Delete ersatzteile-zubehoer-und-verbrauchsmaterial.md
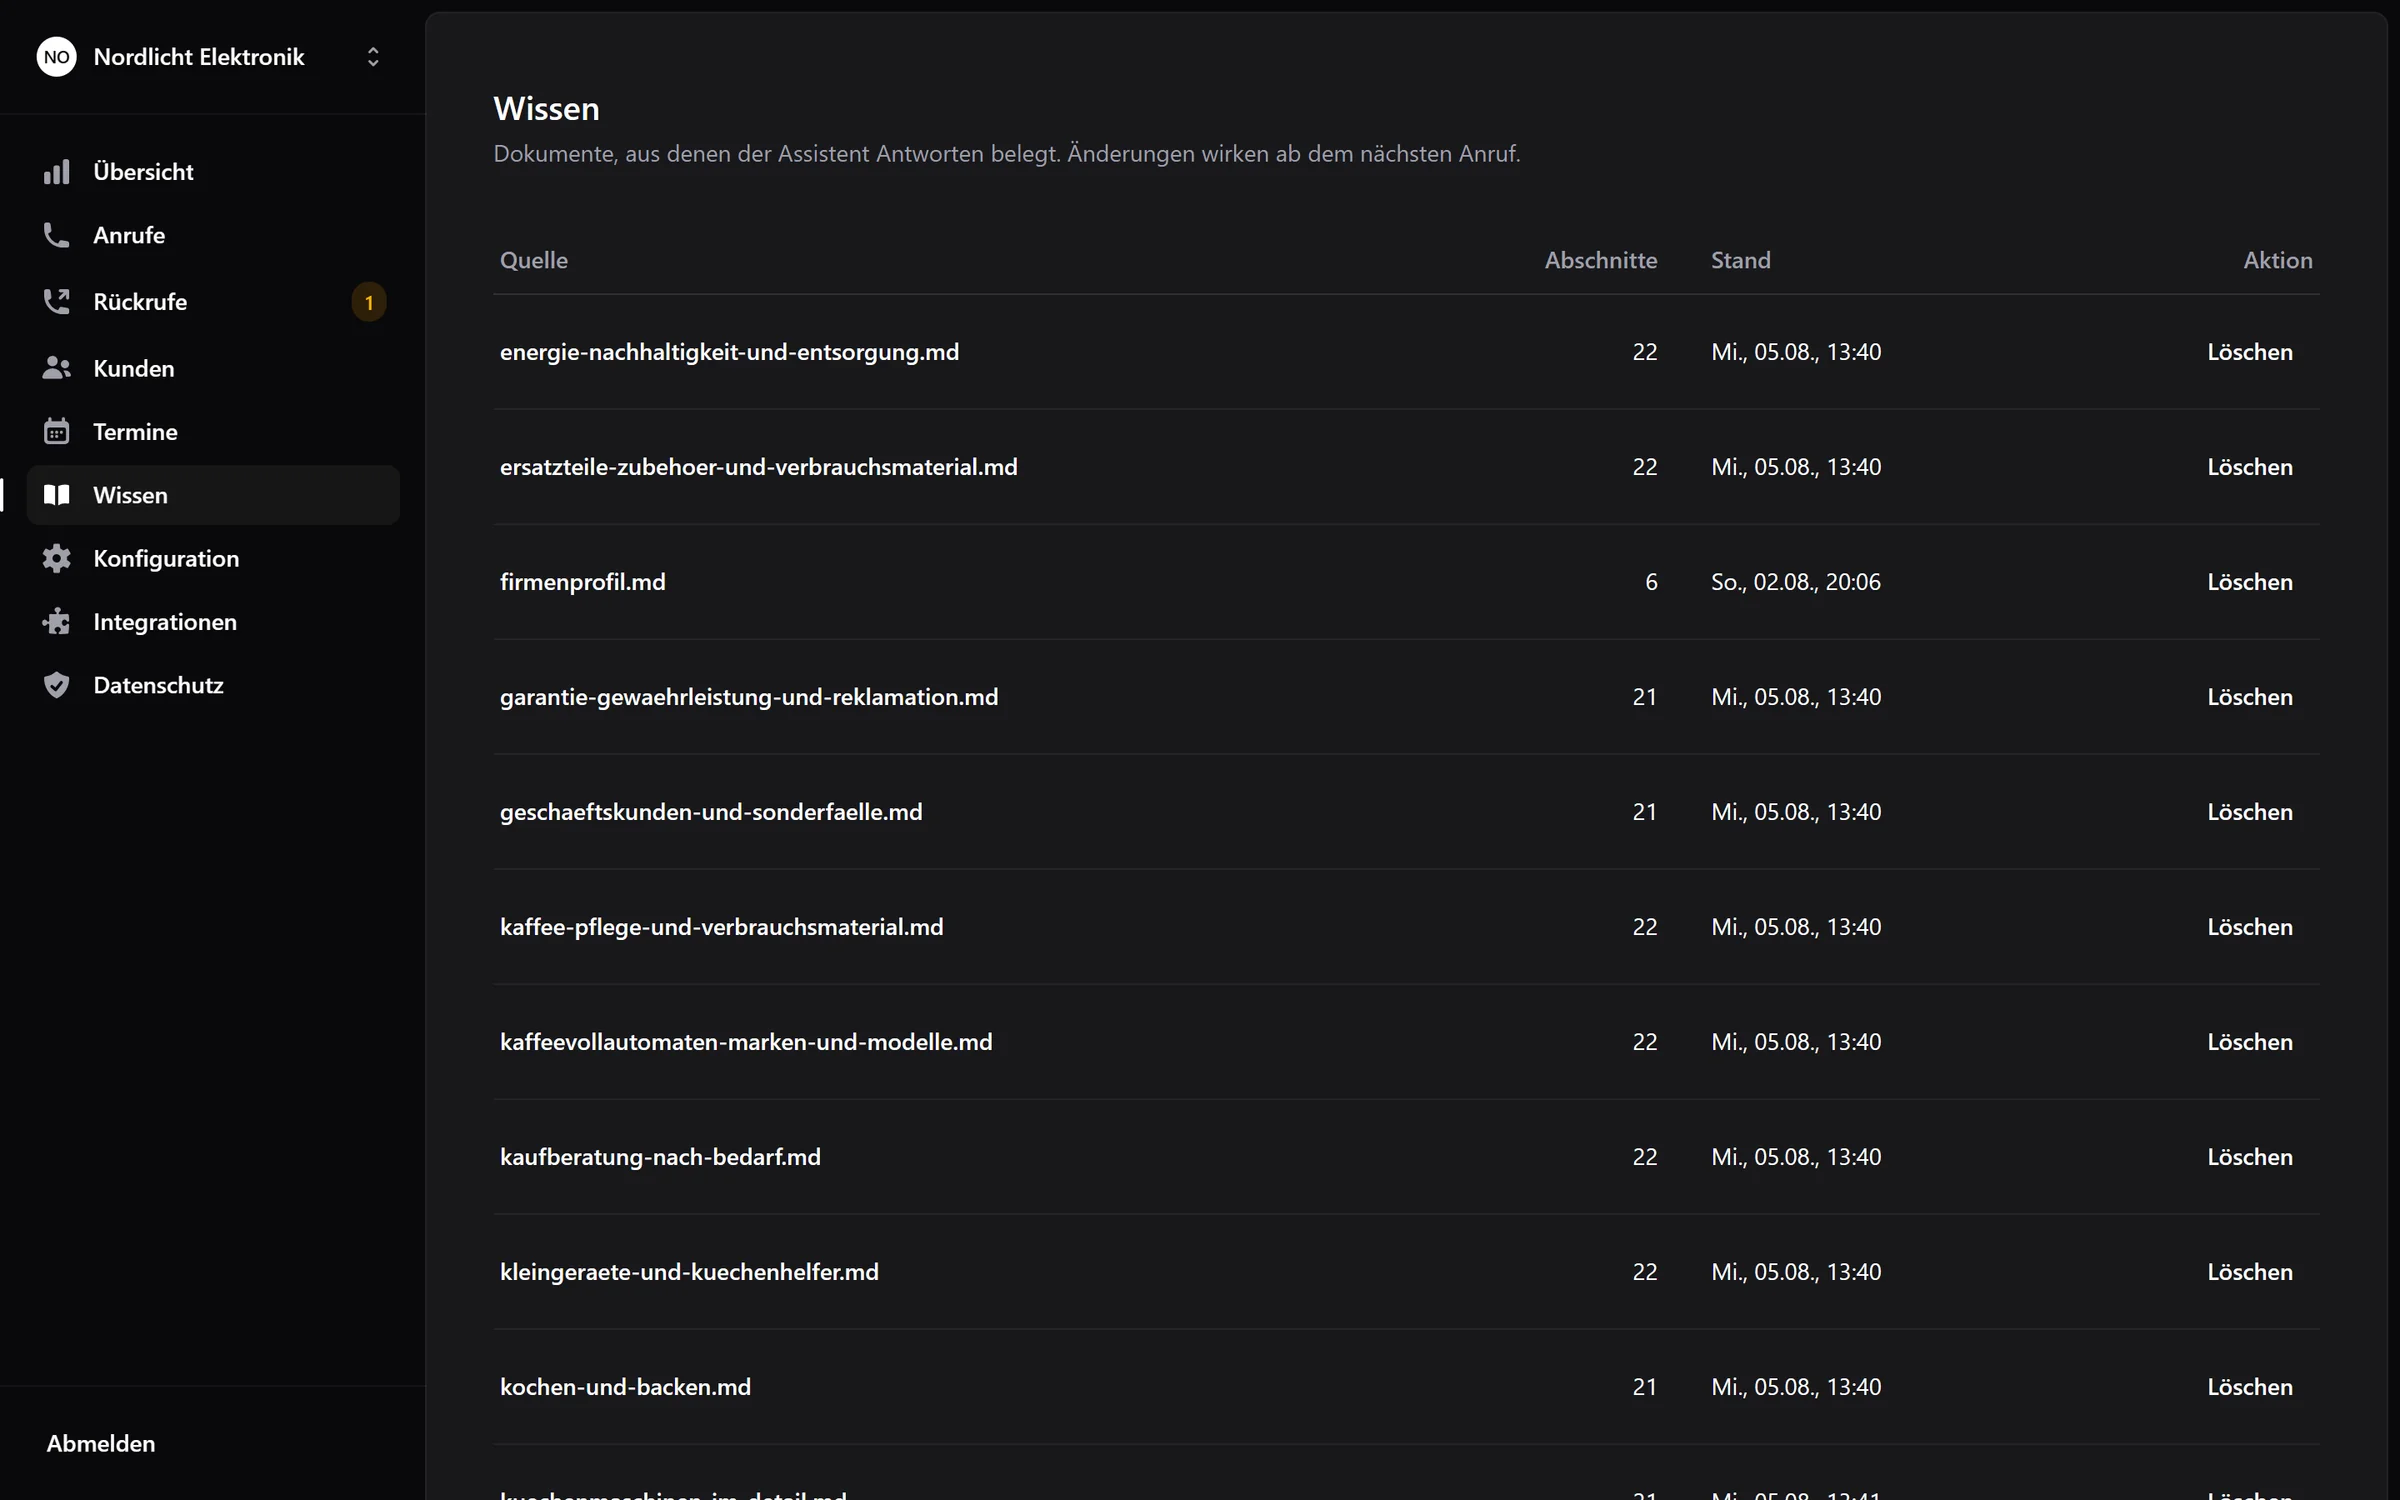This screenshot has height=1500, width=2400. (2250, 467)
